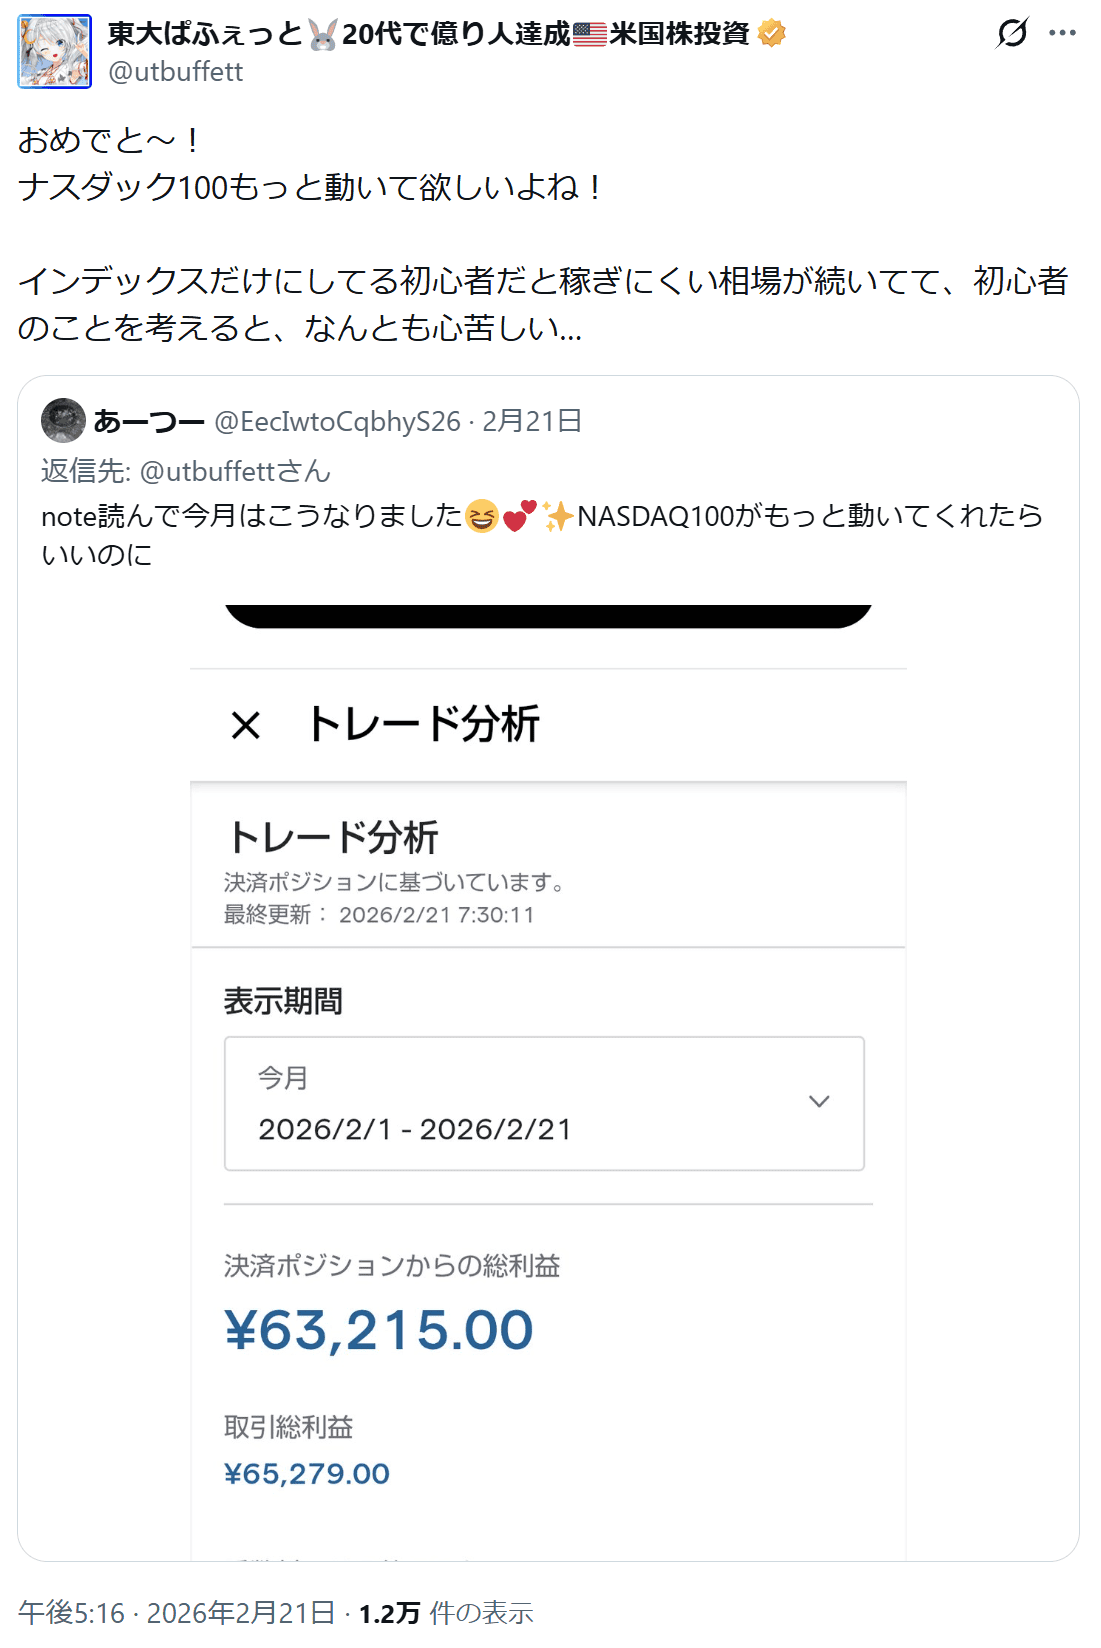Image resolution: width=1101 pixels, height=1648 pixels.
Task: Click the quoted user's round avatar
Action: click(x=63, y=421)
